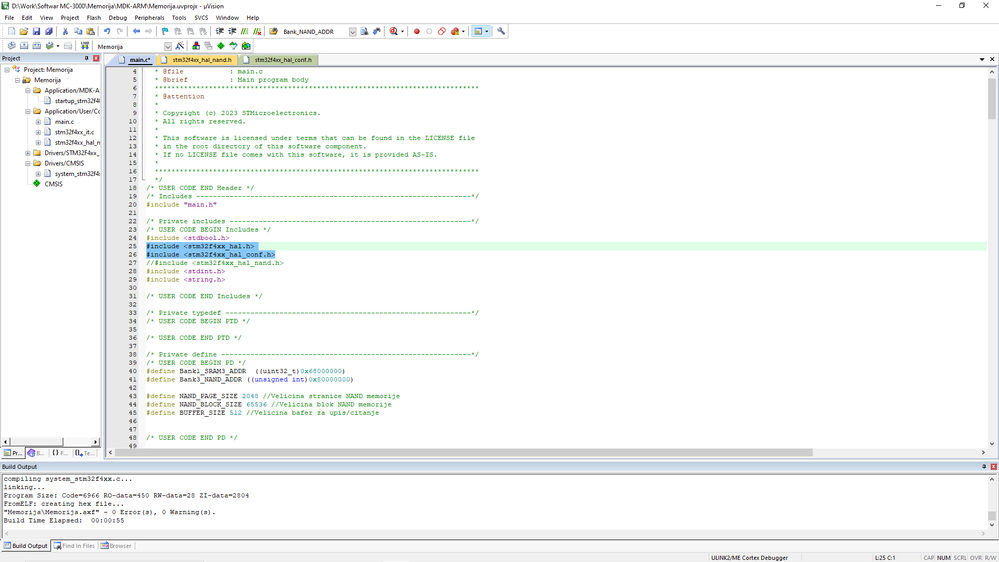Image resolution: width=999 pixels, height=562 pixels.
Task: Open the Flash menu
Action: (x=94, y=18)
